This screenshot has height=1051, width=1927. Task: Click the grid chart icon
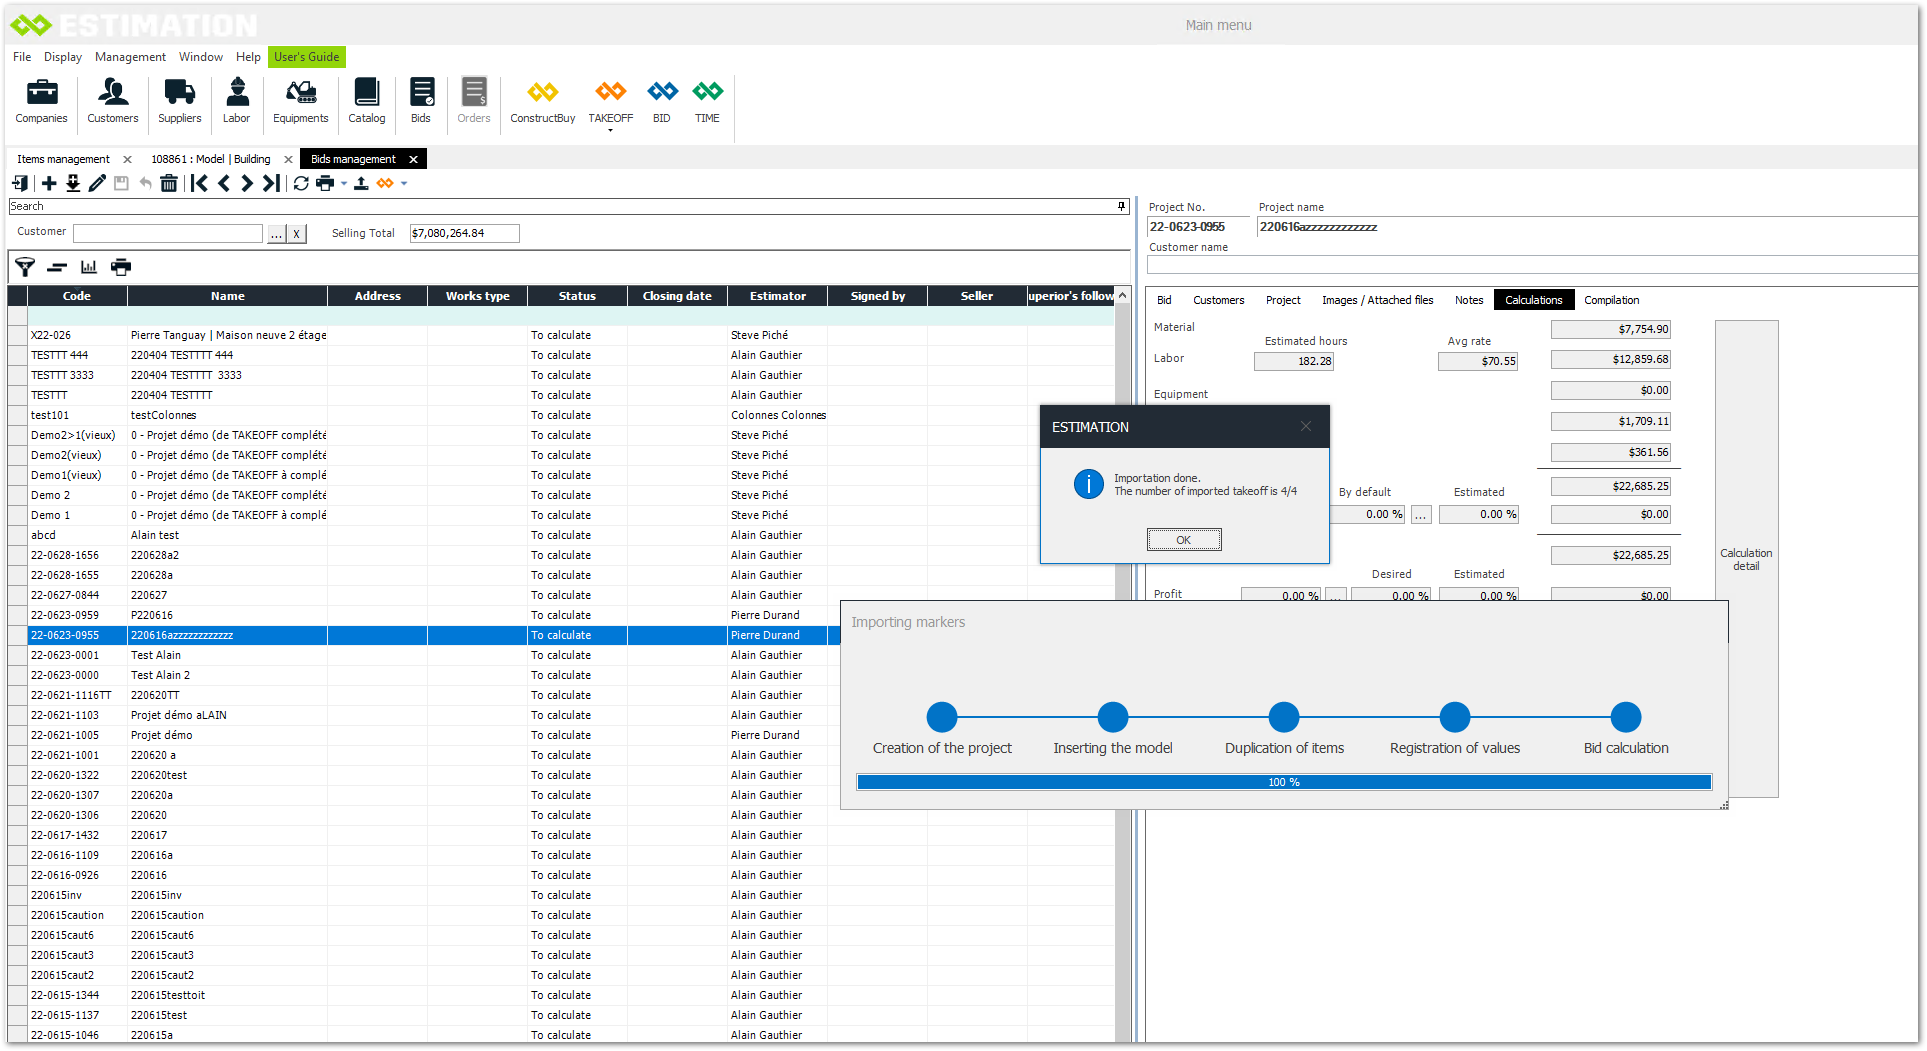[x=89, y=267]
